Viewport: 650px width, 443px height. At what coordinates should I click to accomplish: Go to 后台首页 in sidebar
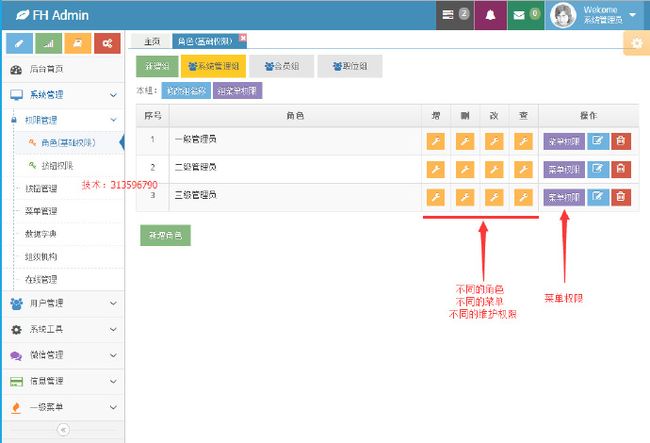click(63, 69)
